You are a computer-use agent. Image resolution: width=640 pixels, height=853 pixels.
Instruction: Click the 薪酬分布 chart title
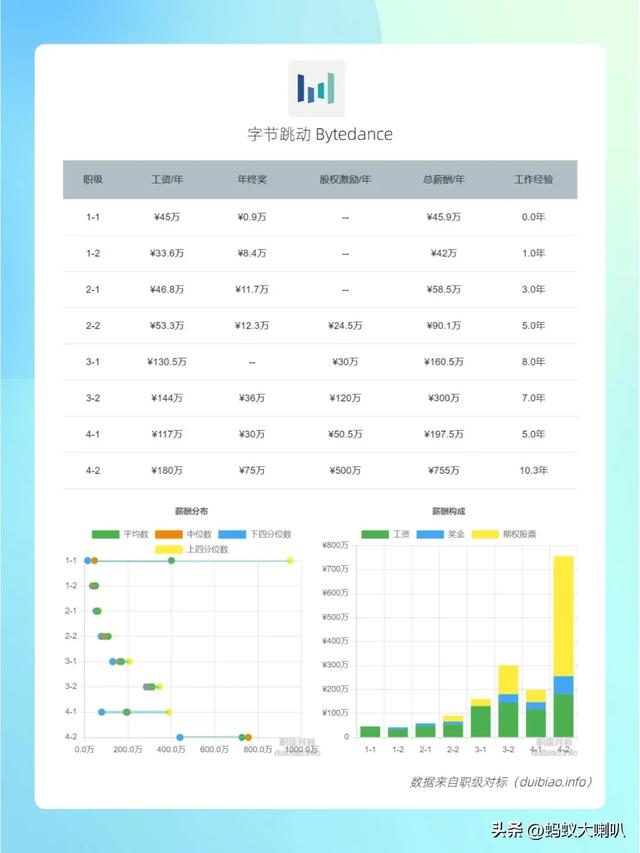point(192,511)
